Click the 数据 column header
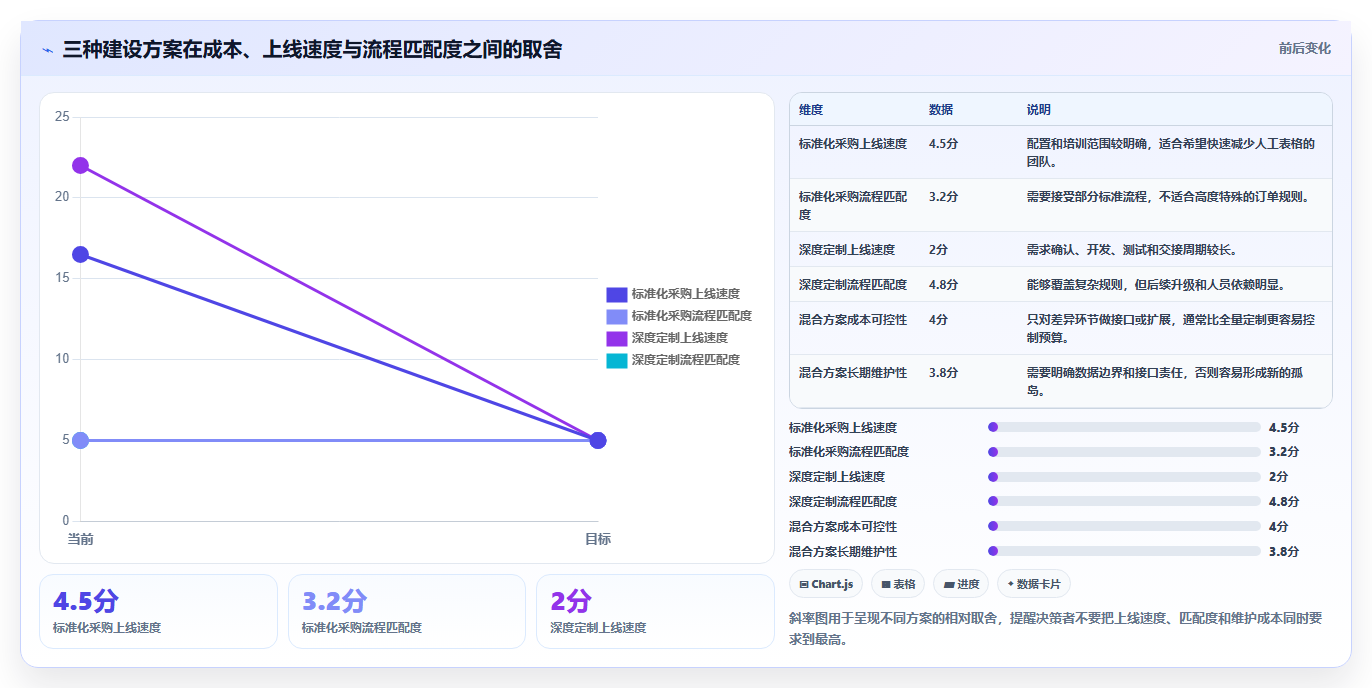Screen dimensions: 1372x688 click(x=941, y=110)
